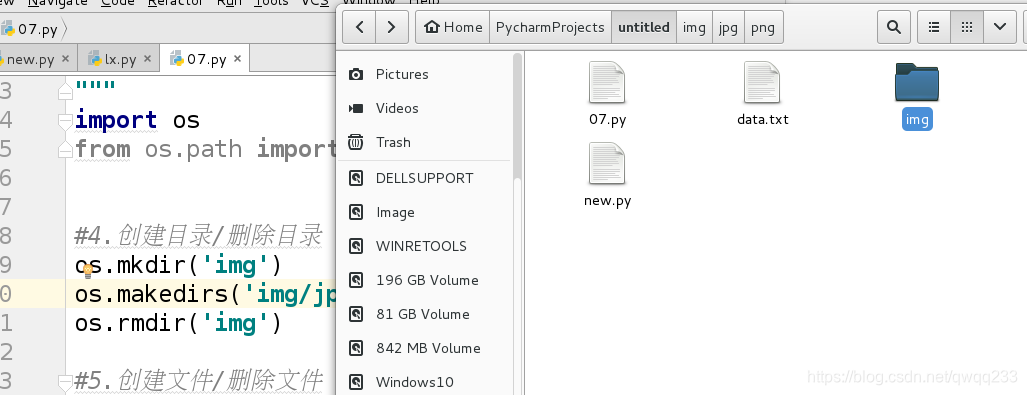The image size is (1027, 395).
Task: Select the img folder icon
Action: click(917, 83)
